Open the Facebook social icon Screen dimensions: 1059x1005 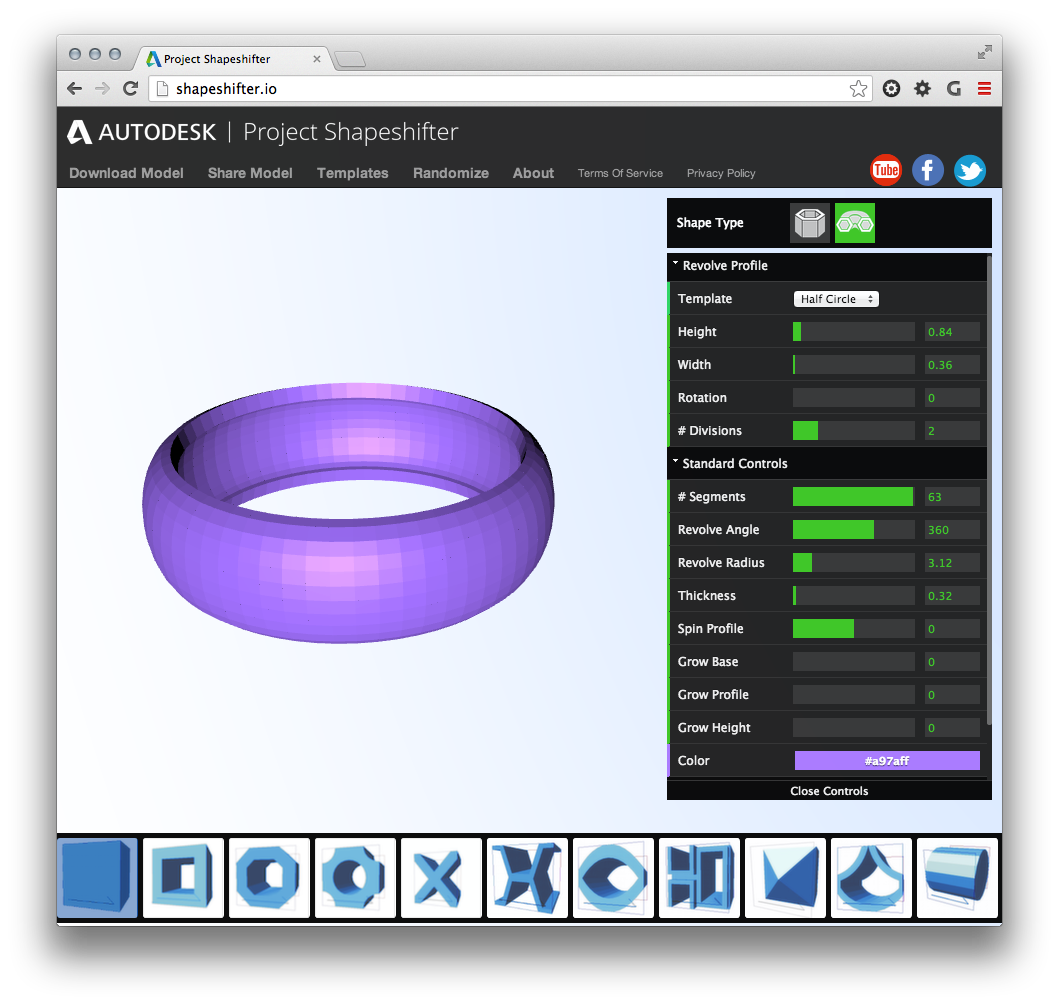click(927, 171)
